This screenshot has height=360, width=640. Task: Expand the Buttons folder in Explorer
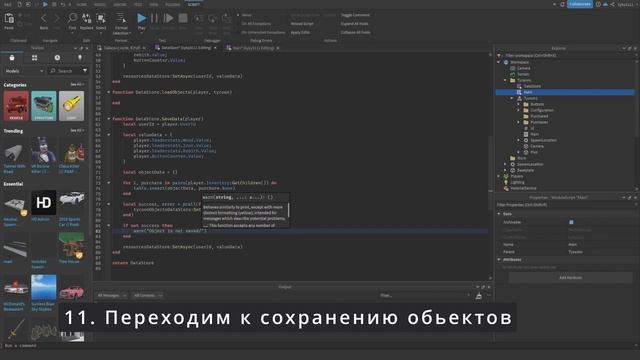519,104
